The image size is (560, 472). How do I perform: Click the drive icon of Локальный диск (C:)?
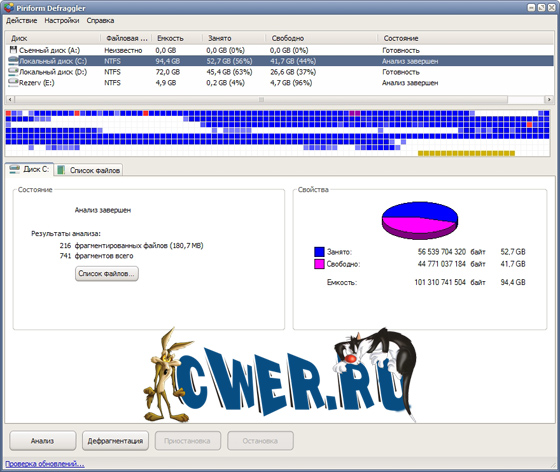click(x=13, y=60)
